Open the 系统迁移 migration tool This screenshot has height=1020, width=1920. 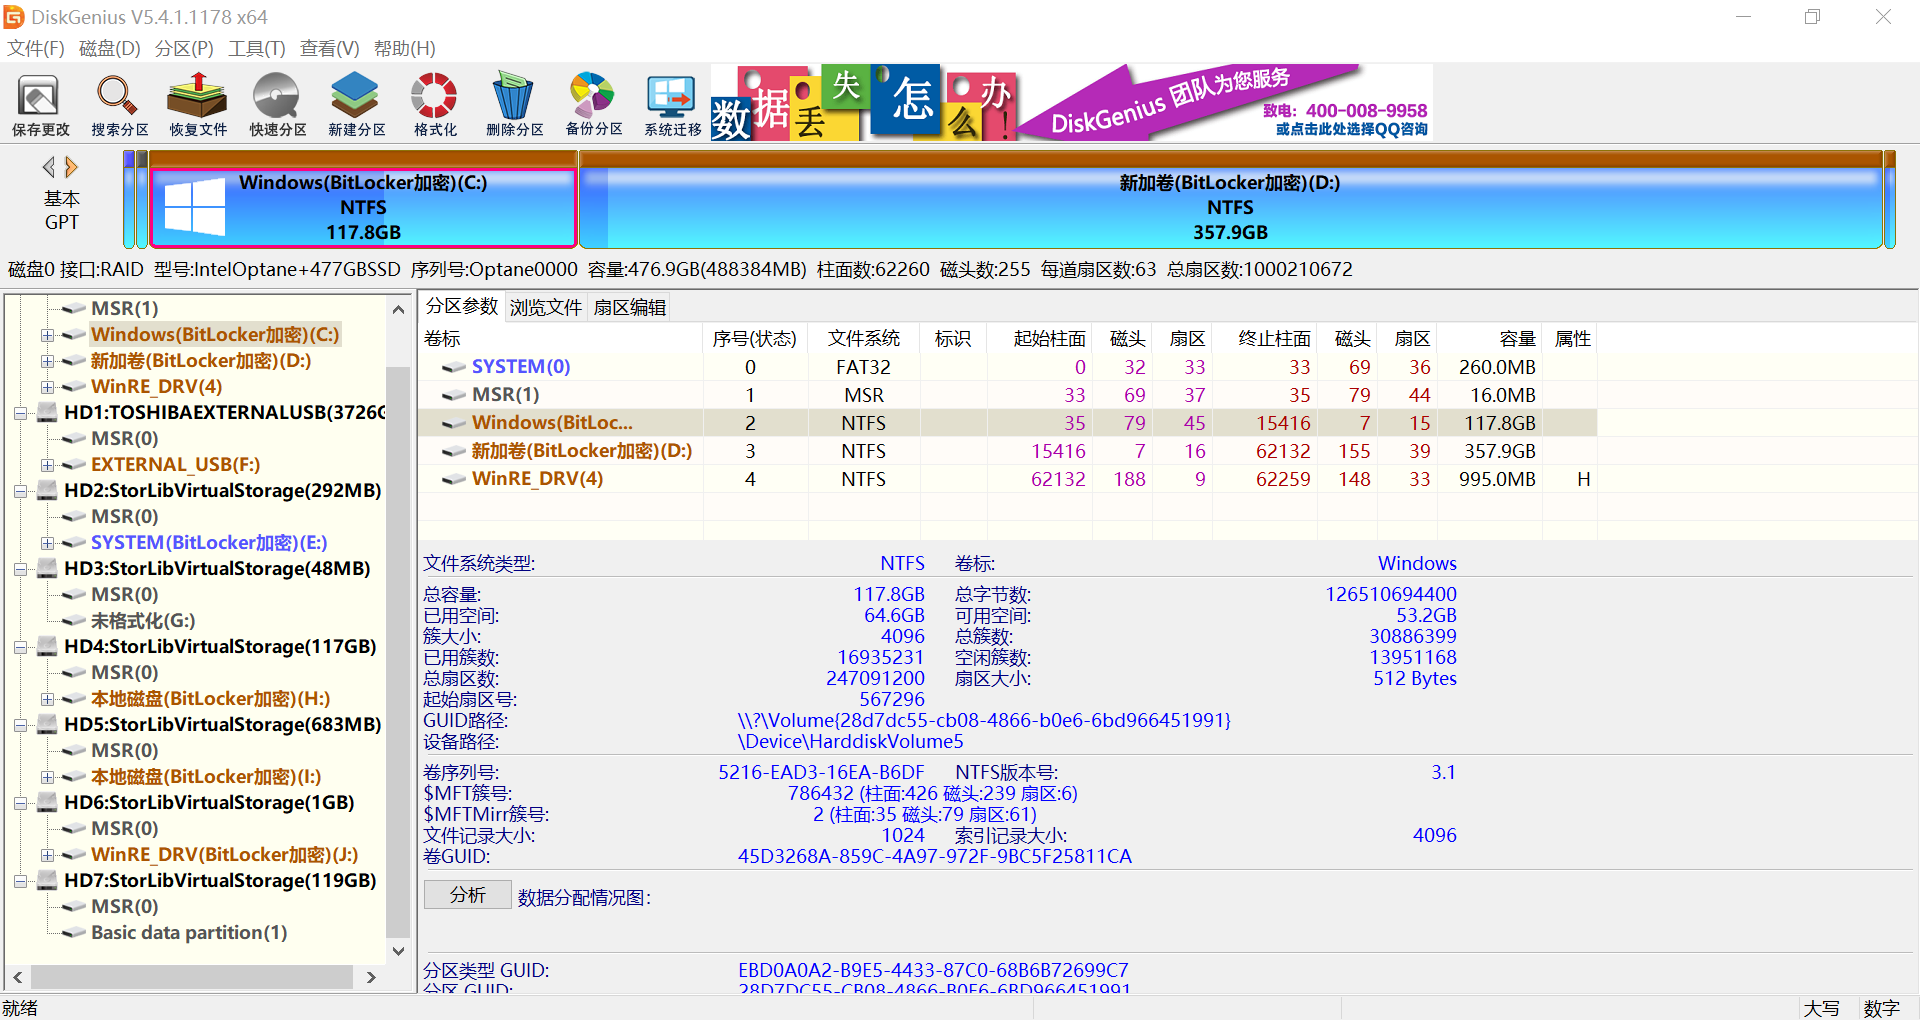(671, 103)
